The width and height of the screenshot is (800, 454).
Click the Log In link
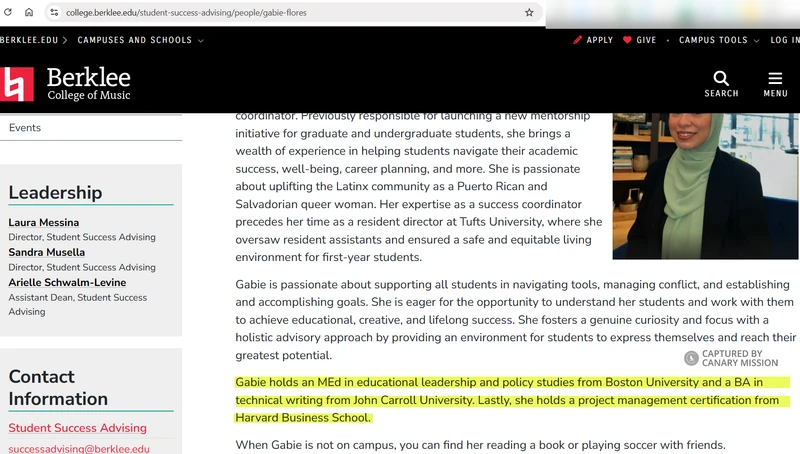pyautogui.click(x=785, y=40)
